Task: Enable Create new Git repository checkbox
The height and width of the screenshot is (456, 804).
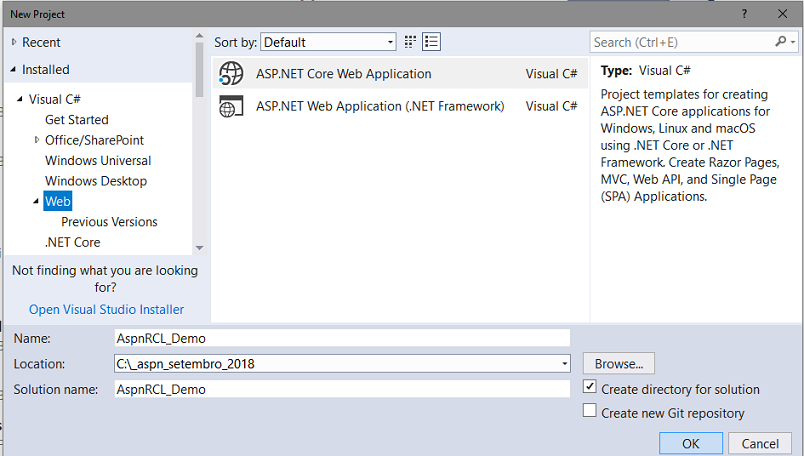Action: click(x=590, y=410)
